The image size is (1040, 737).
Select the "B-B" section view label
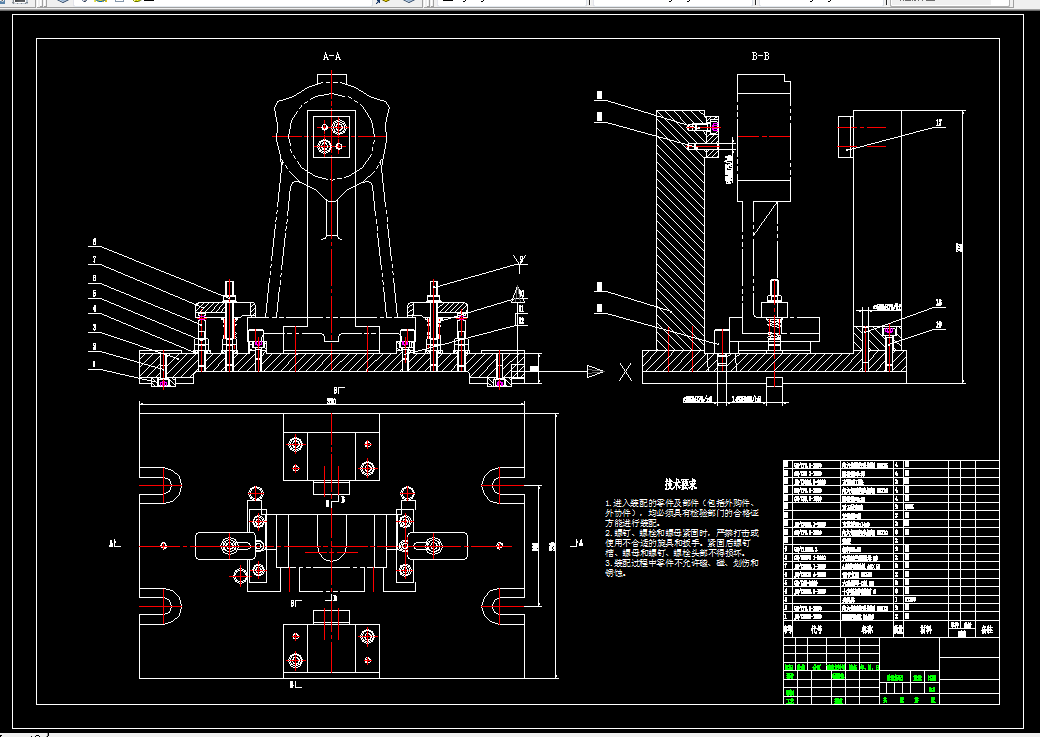760,57
